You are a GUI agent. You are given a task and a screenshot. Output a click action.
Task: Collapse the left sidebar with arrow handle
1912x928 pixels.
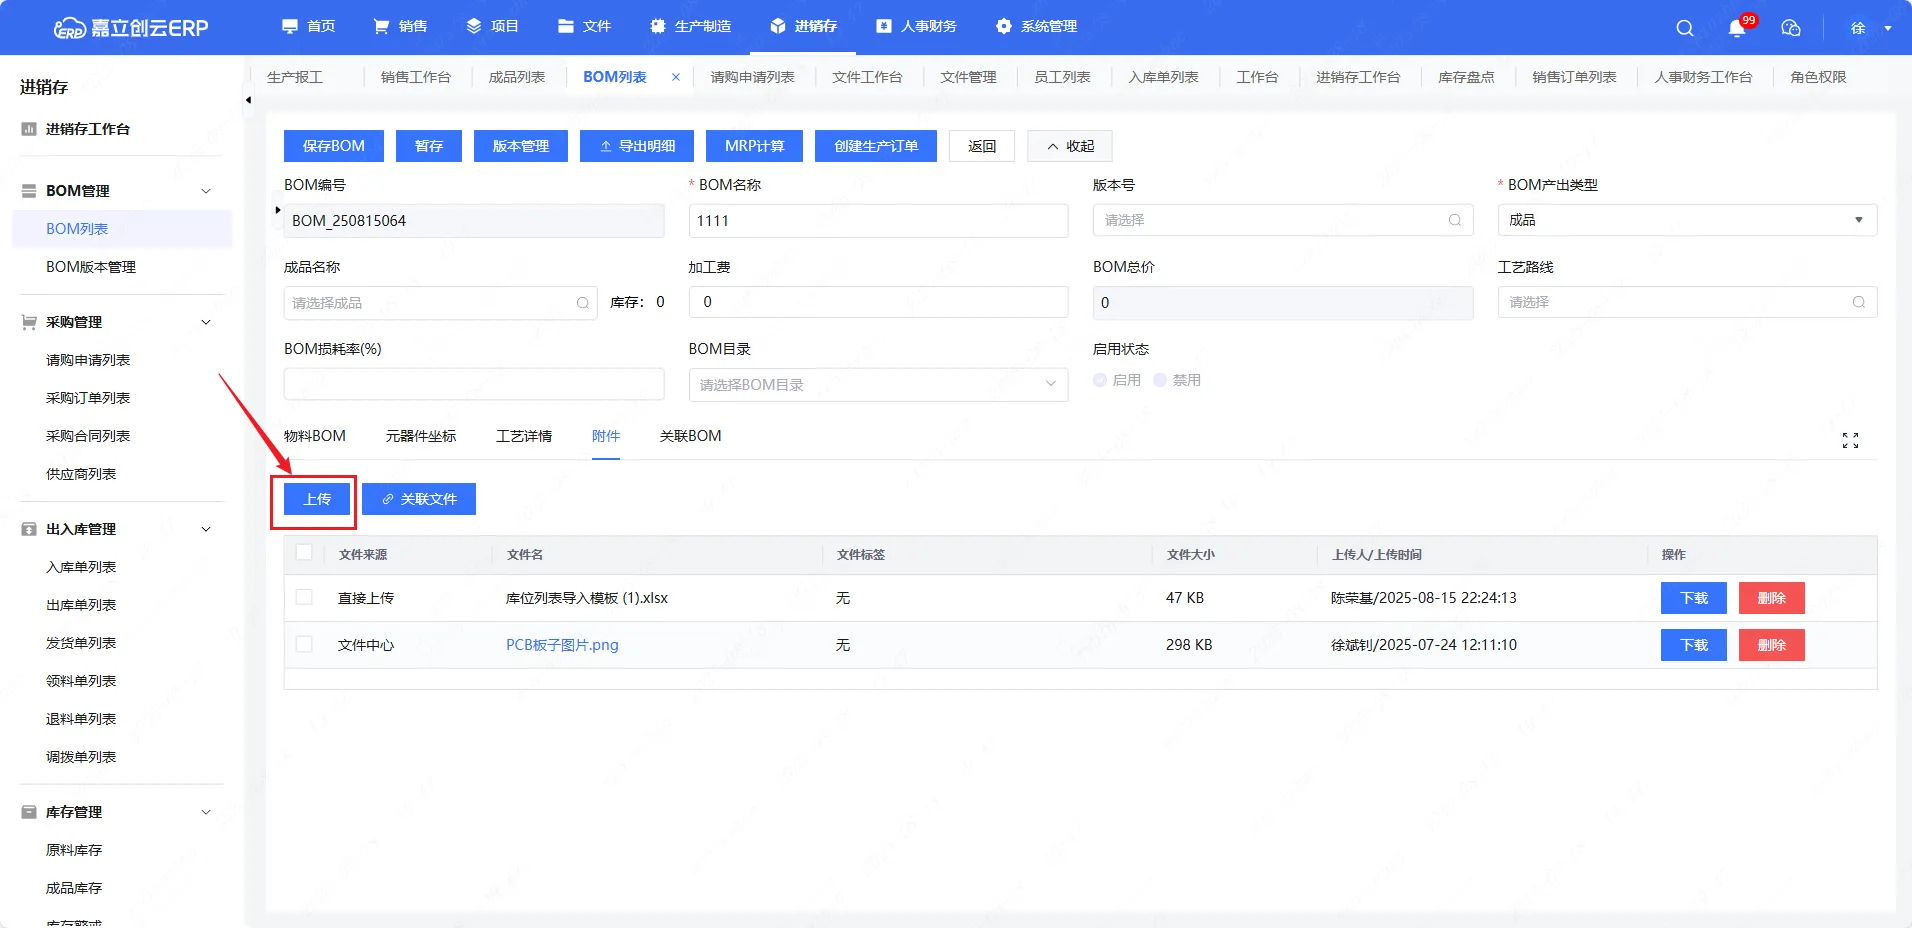click(248, 100)
